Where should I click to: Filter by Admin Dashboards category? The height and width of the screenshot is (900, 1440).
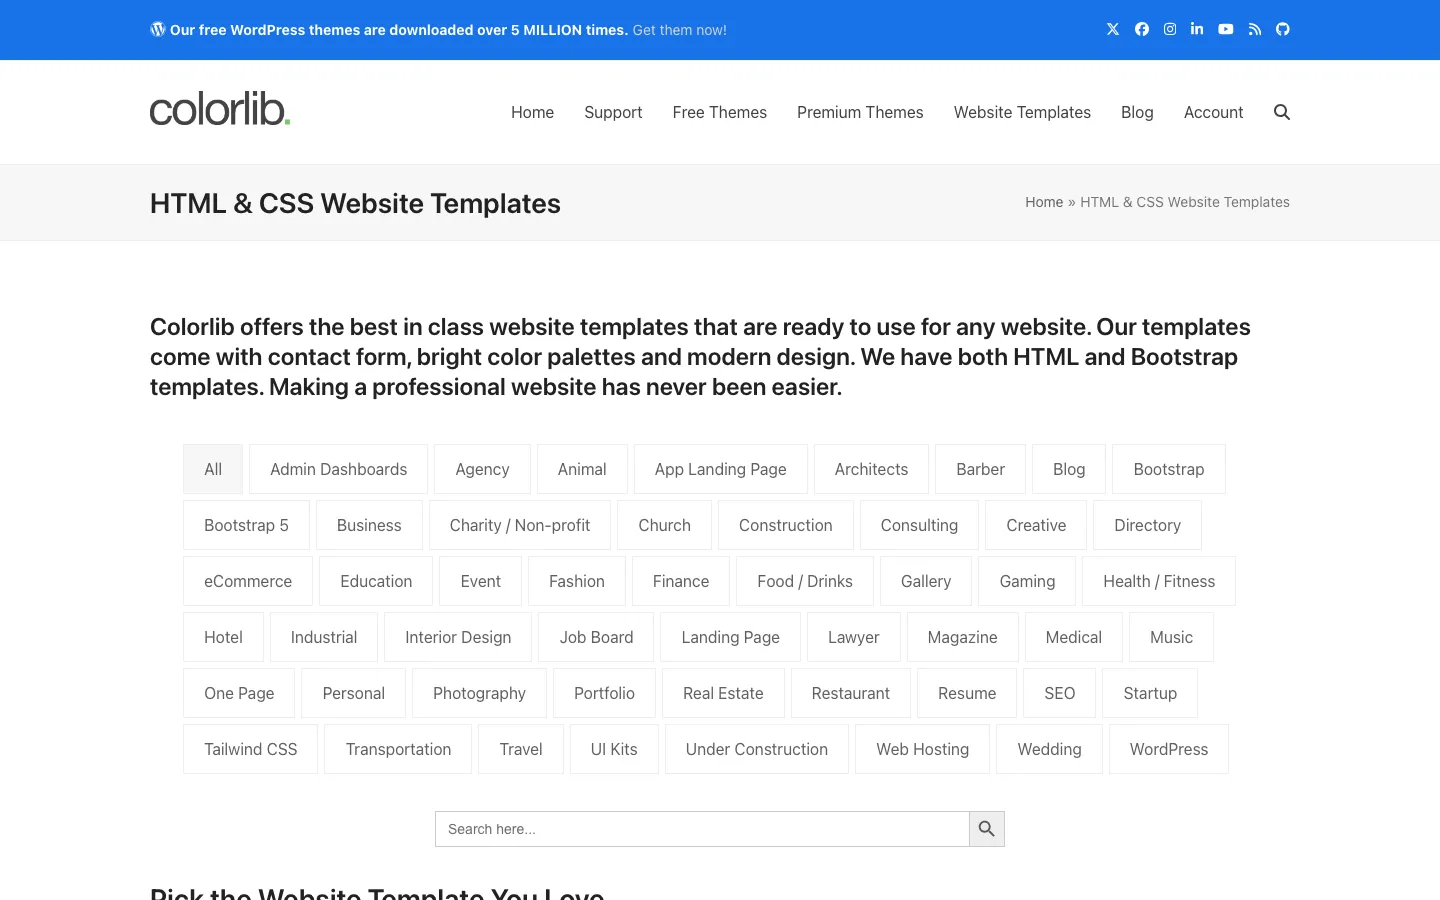click(x=338, y=469)
